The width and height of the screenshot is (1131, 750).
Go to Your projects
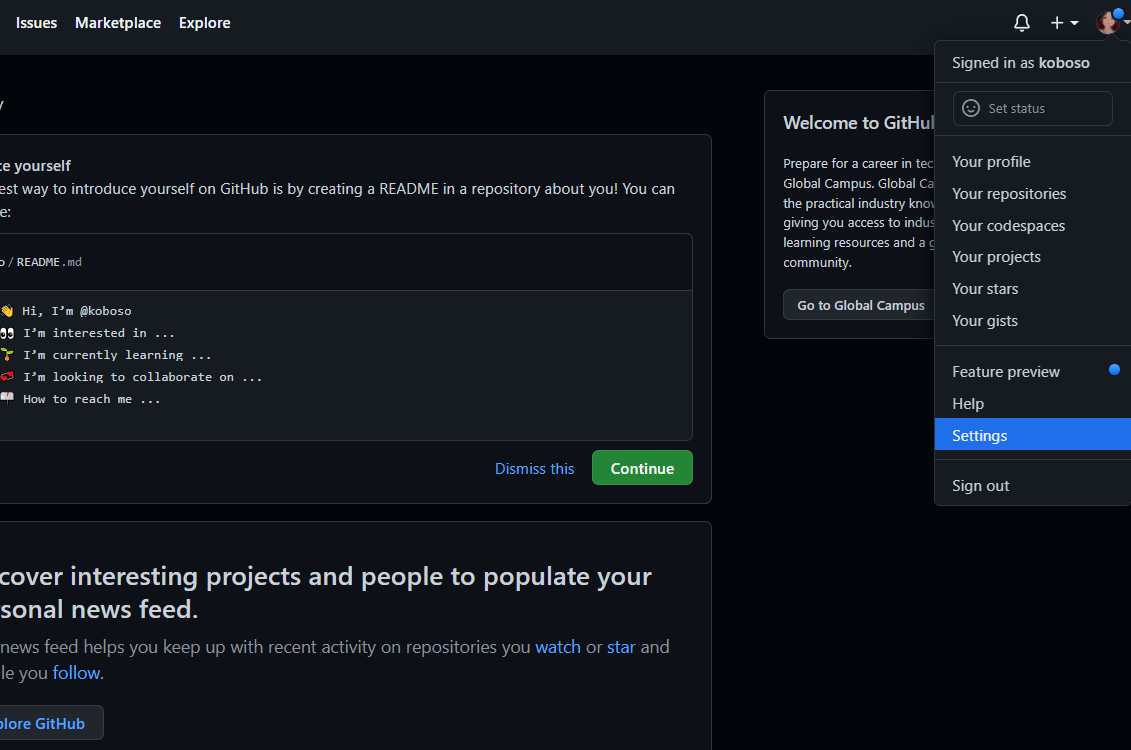pos(1032,257)
